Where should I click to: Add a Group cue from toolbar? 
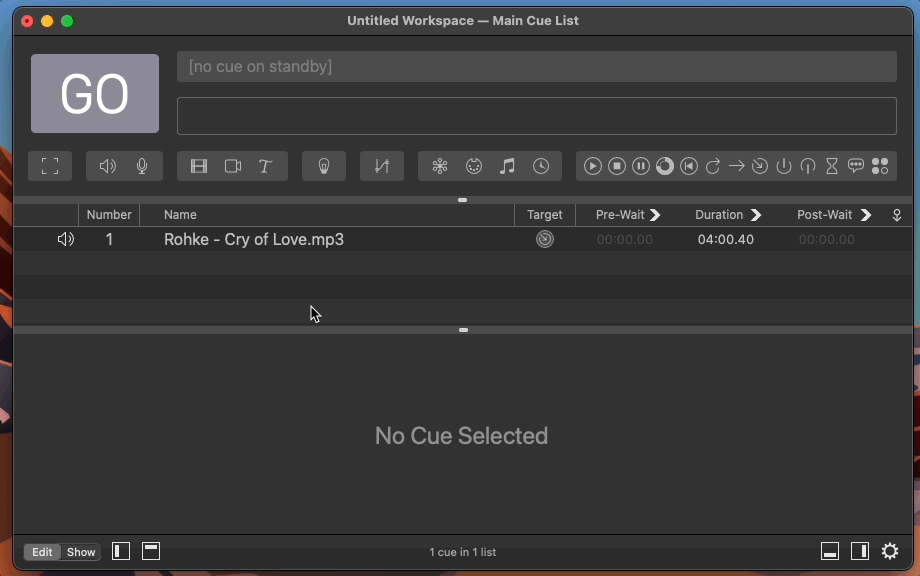coord(50,166)
